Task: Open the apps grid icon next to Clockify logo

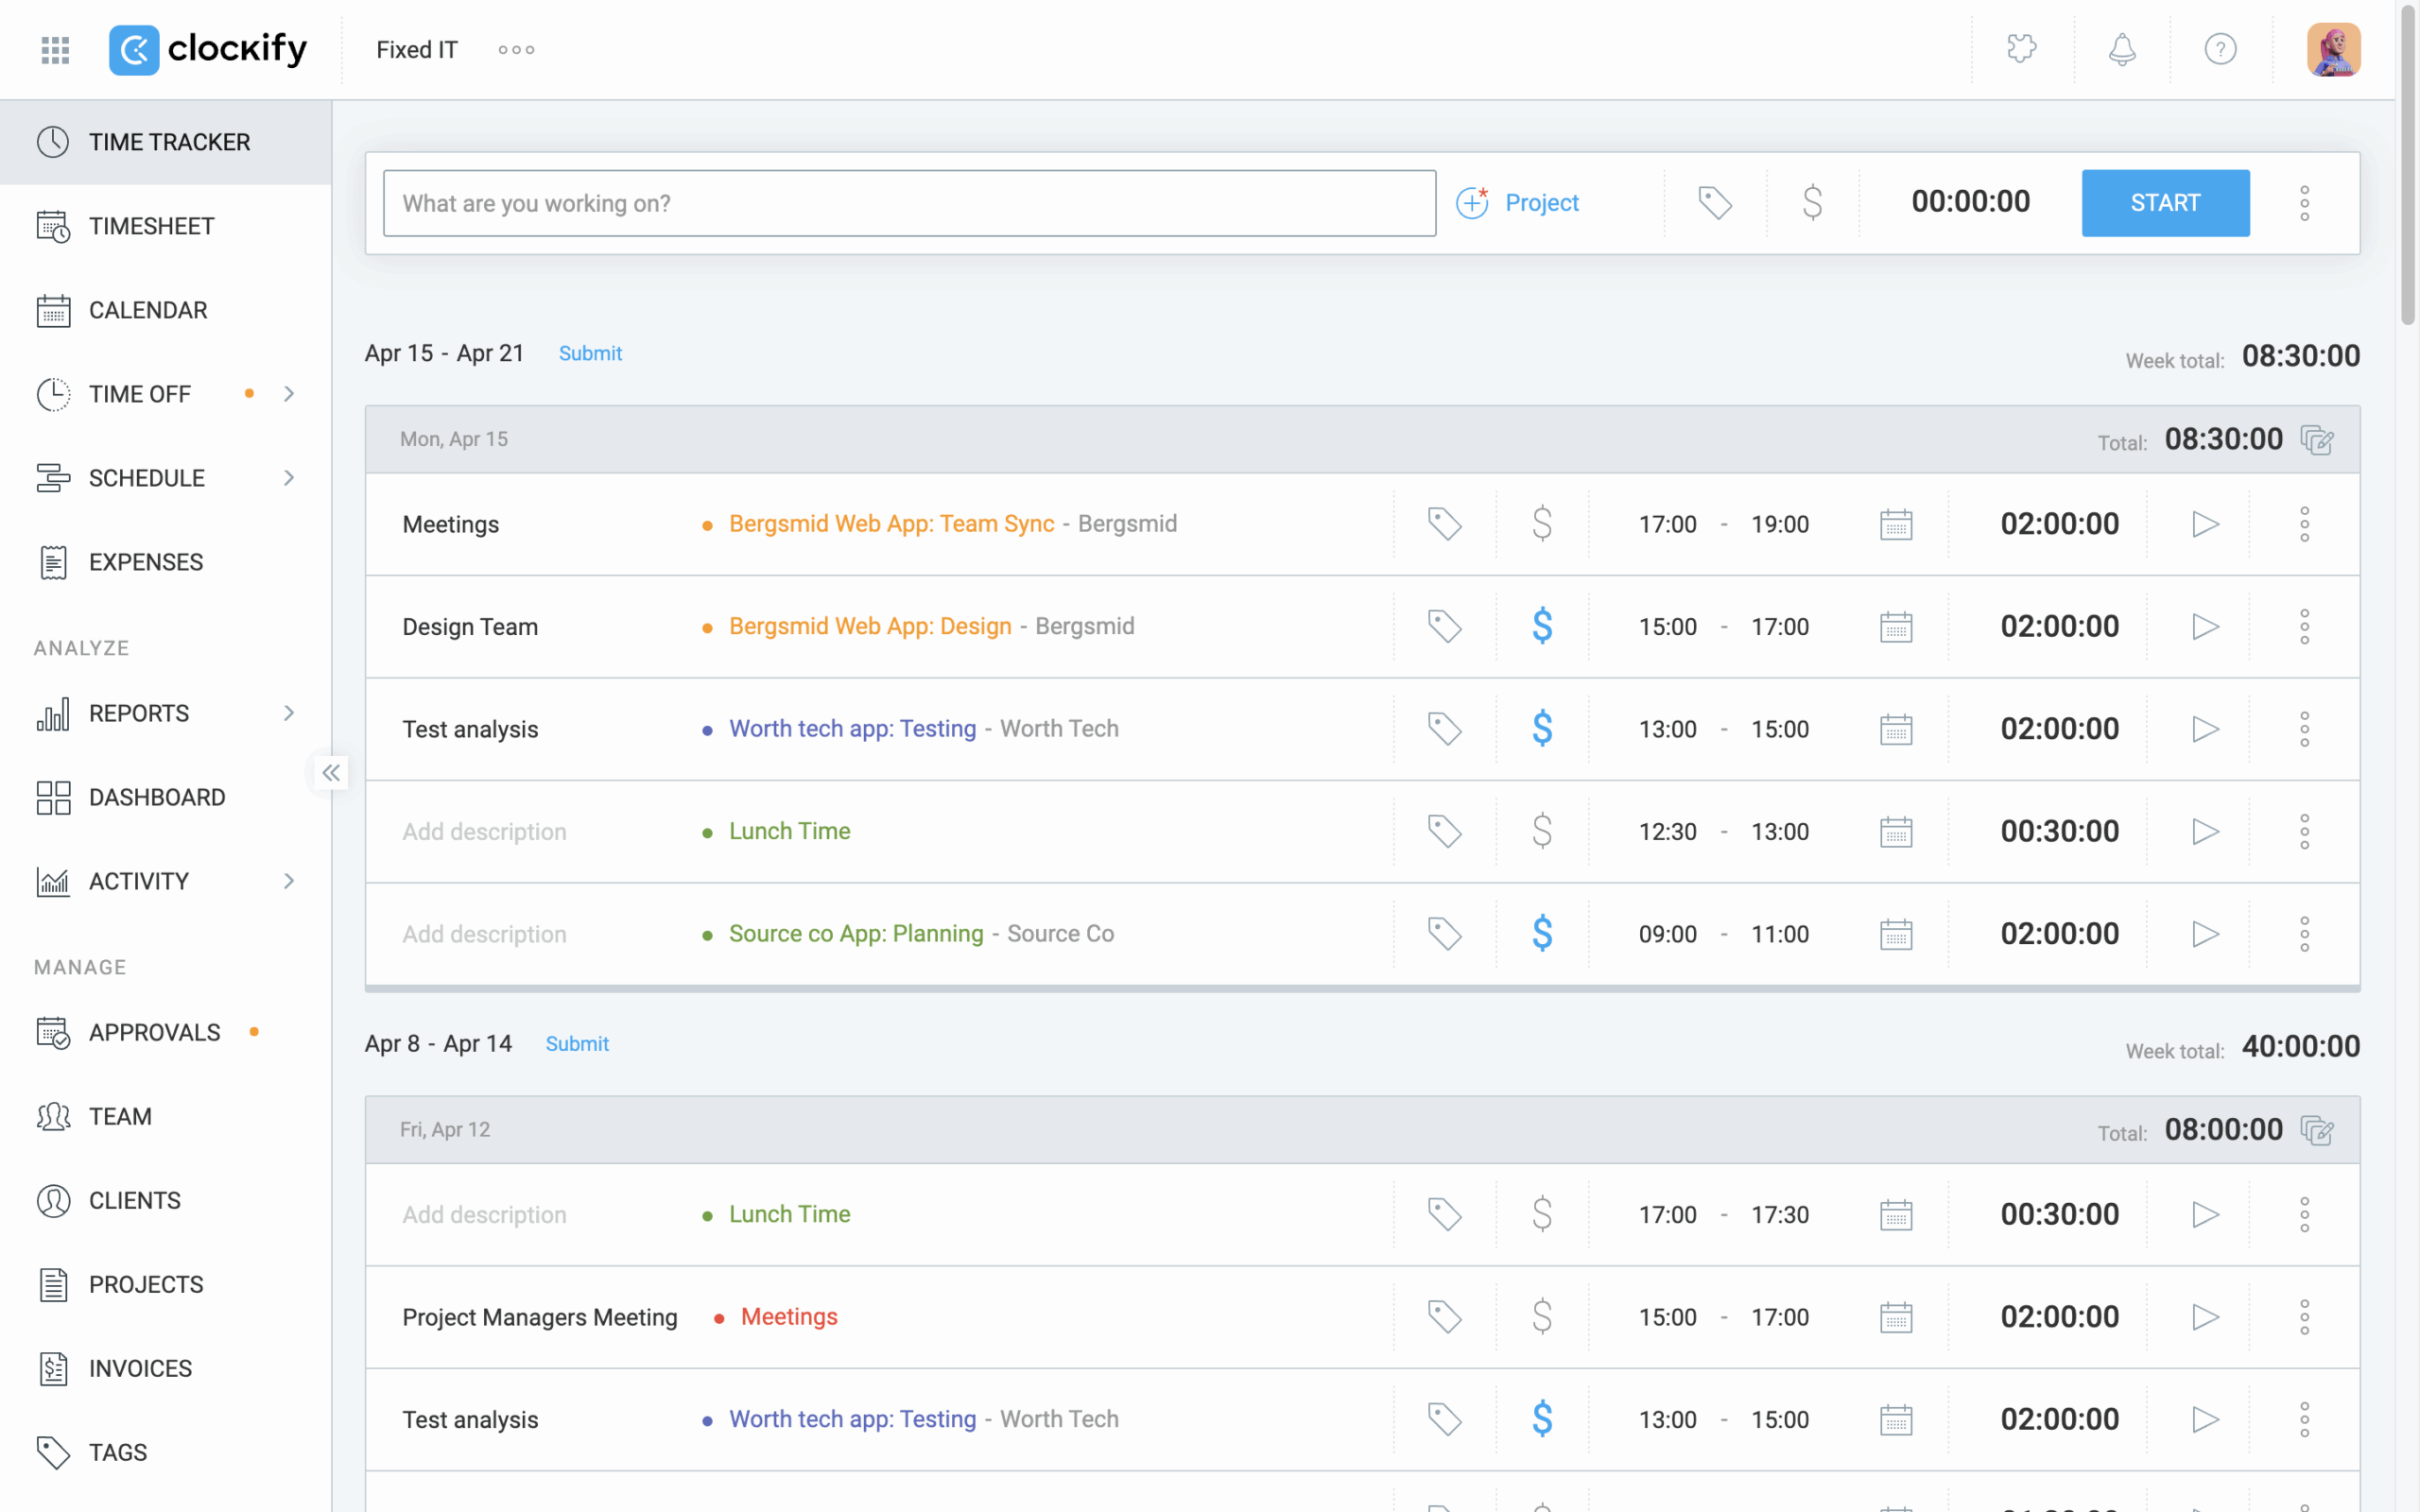Action: 55,48
